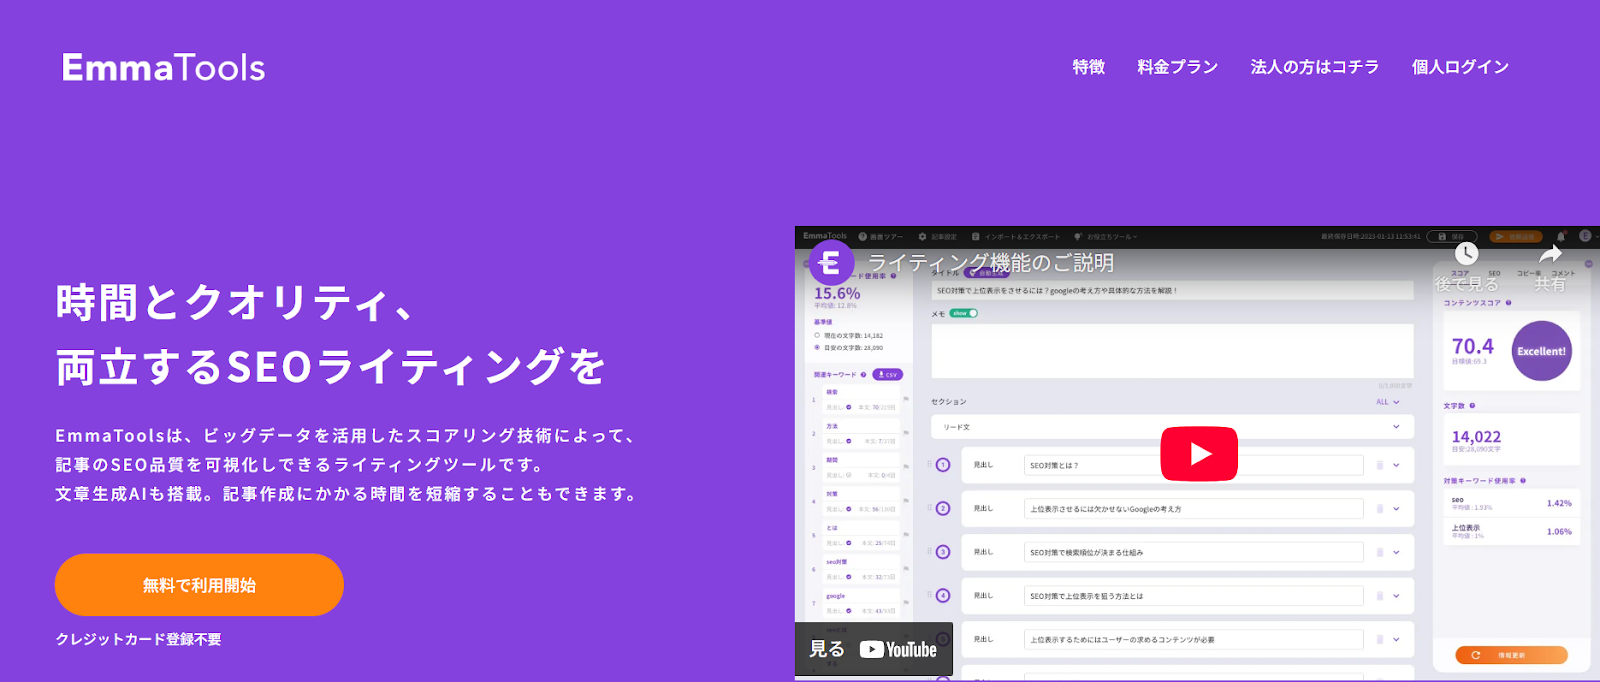Image resolution: width=1600 pixels, height=682 pixels.
Task: Click the help icon beside 対策キーワード使用率
Action: pos(1523,481)
